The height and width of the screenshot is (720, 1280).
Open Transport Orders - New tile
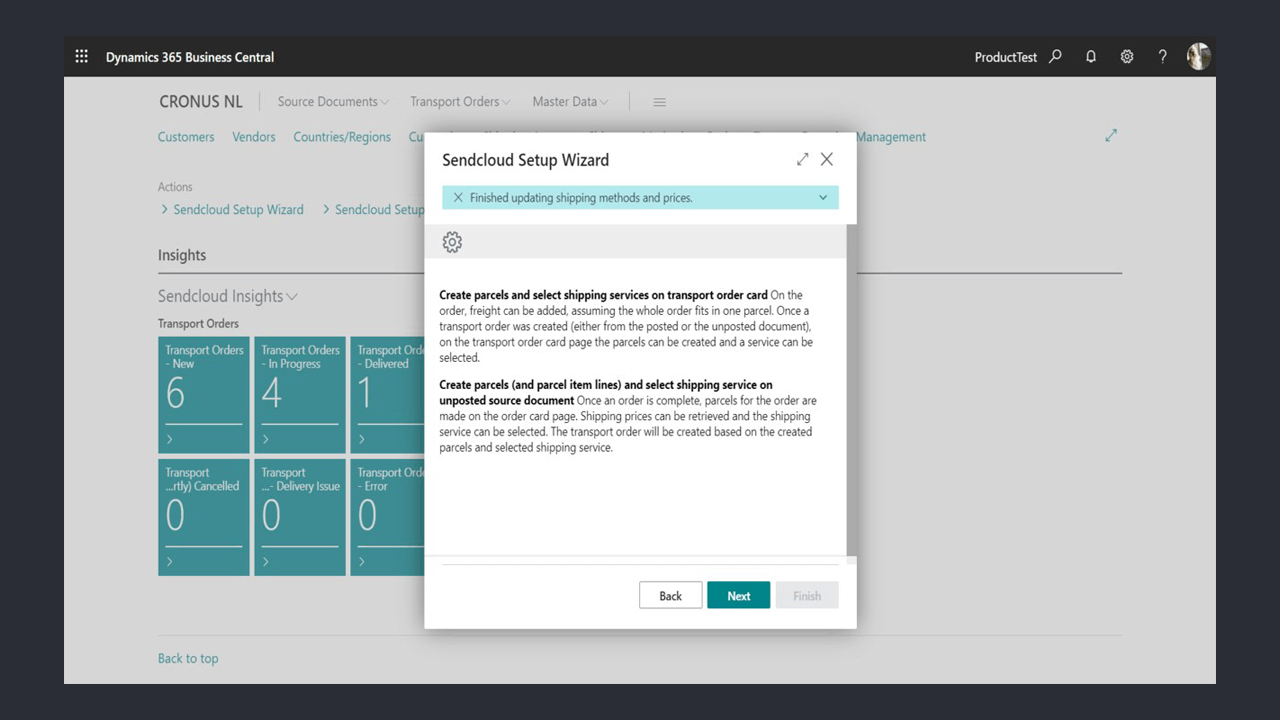[x=204, y=395]
